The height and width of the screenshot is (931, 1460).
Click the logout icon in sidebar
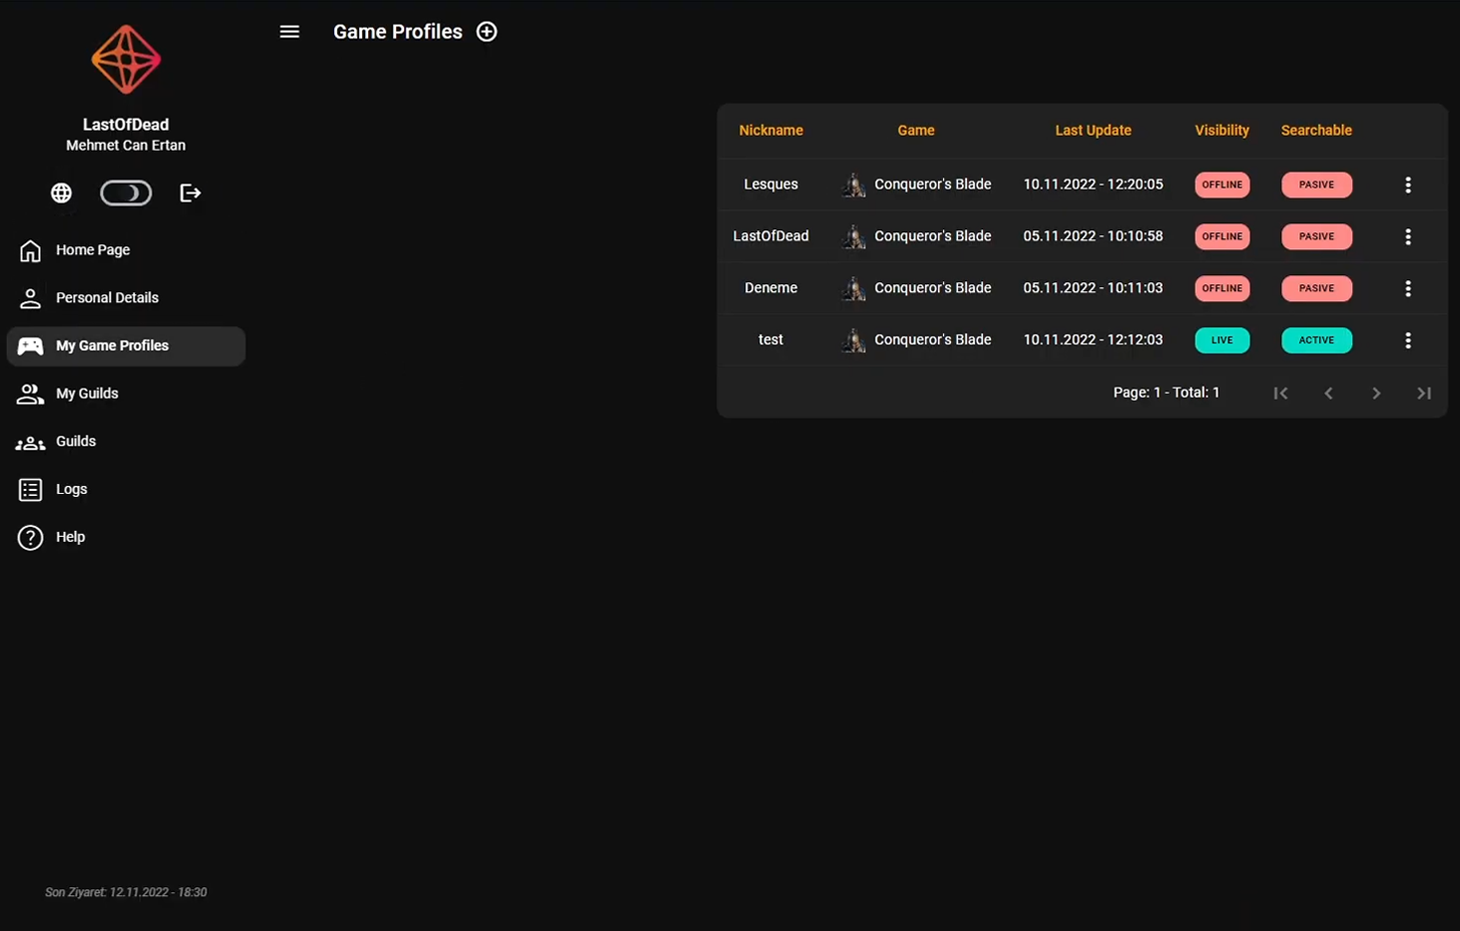[190, 193]
